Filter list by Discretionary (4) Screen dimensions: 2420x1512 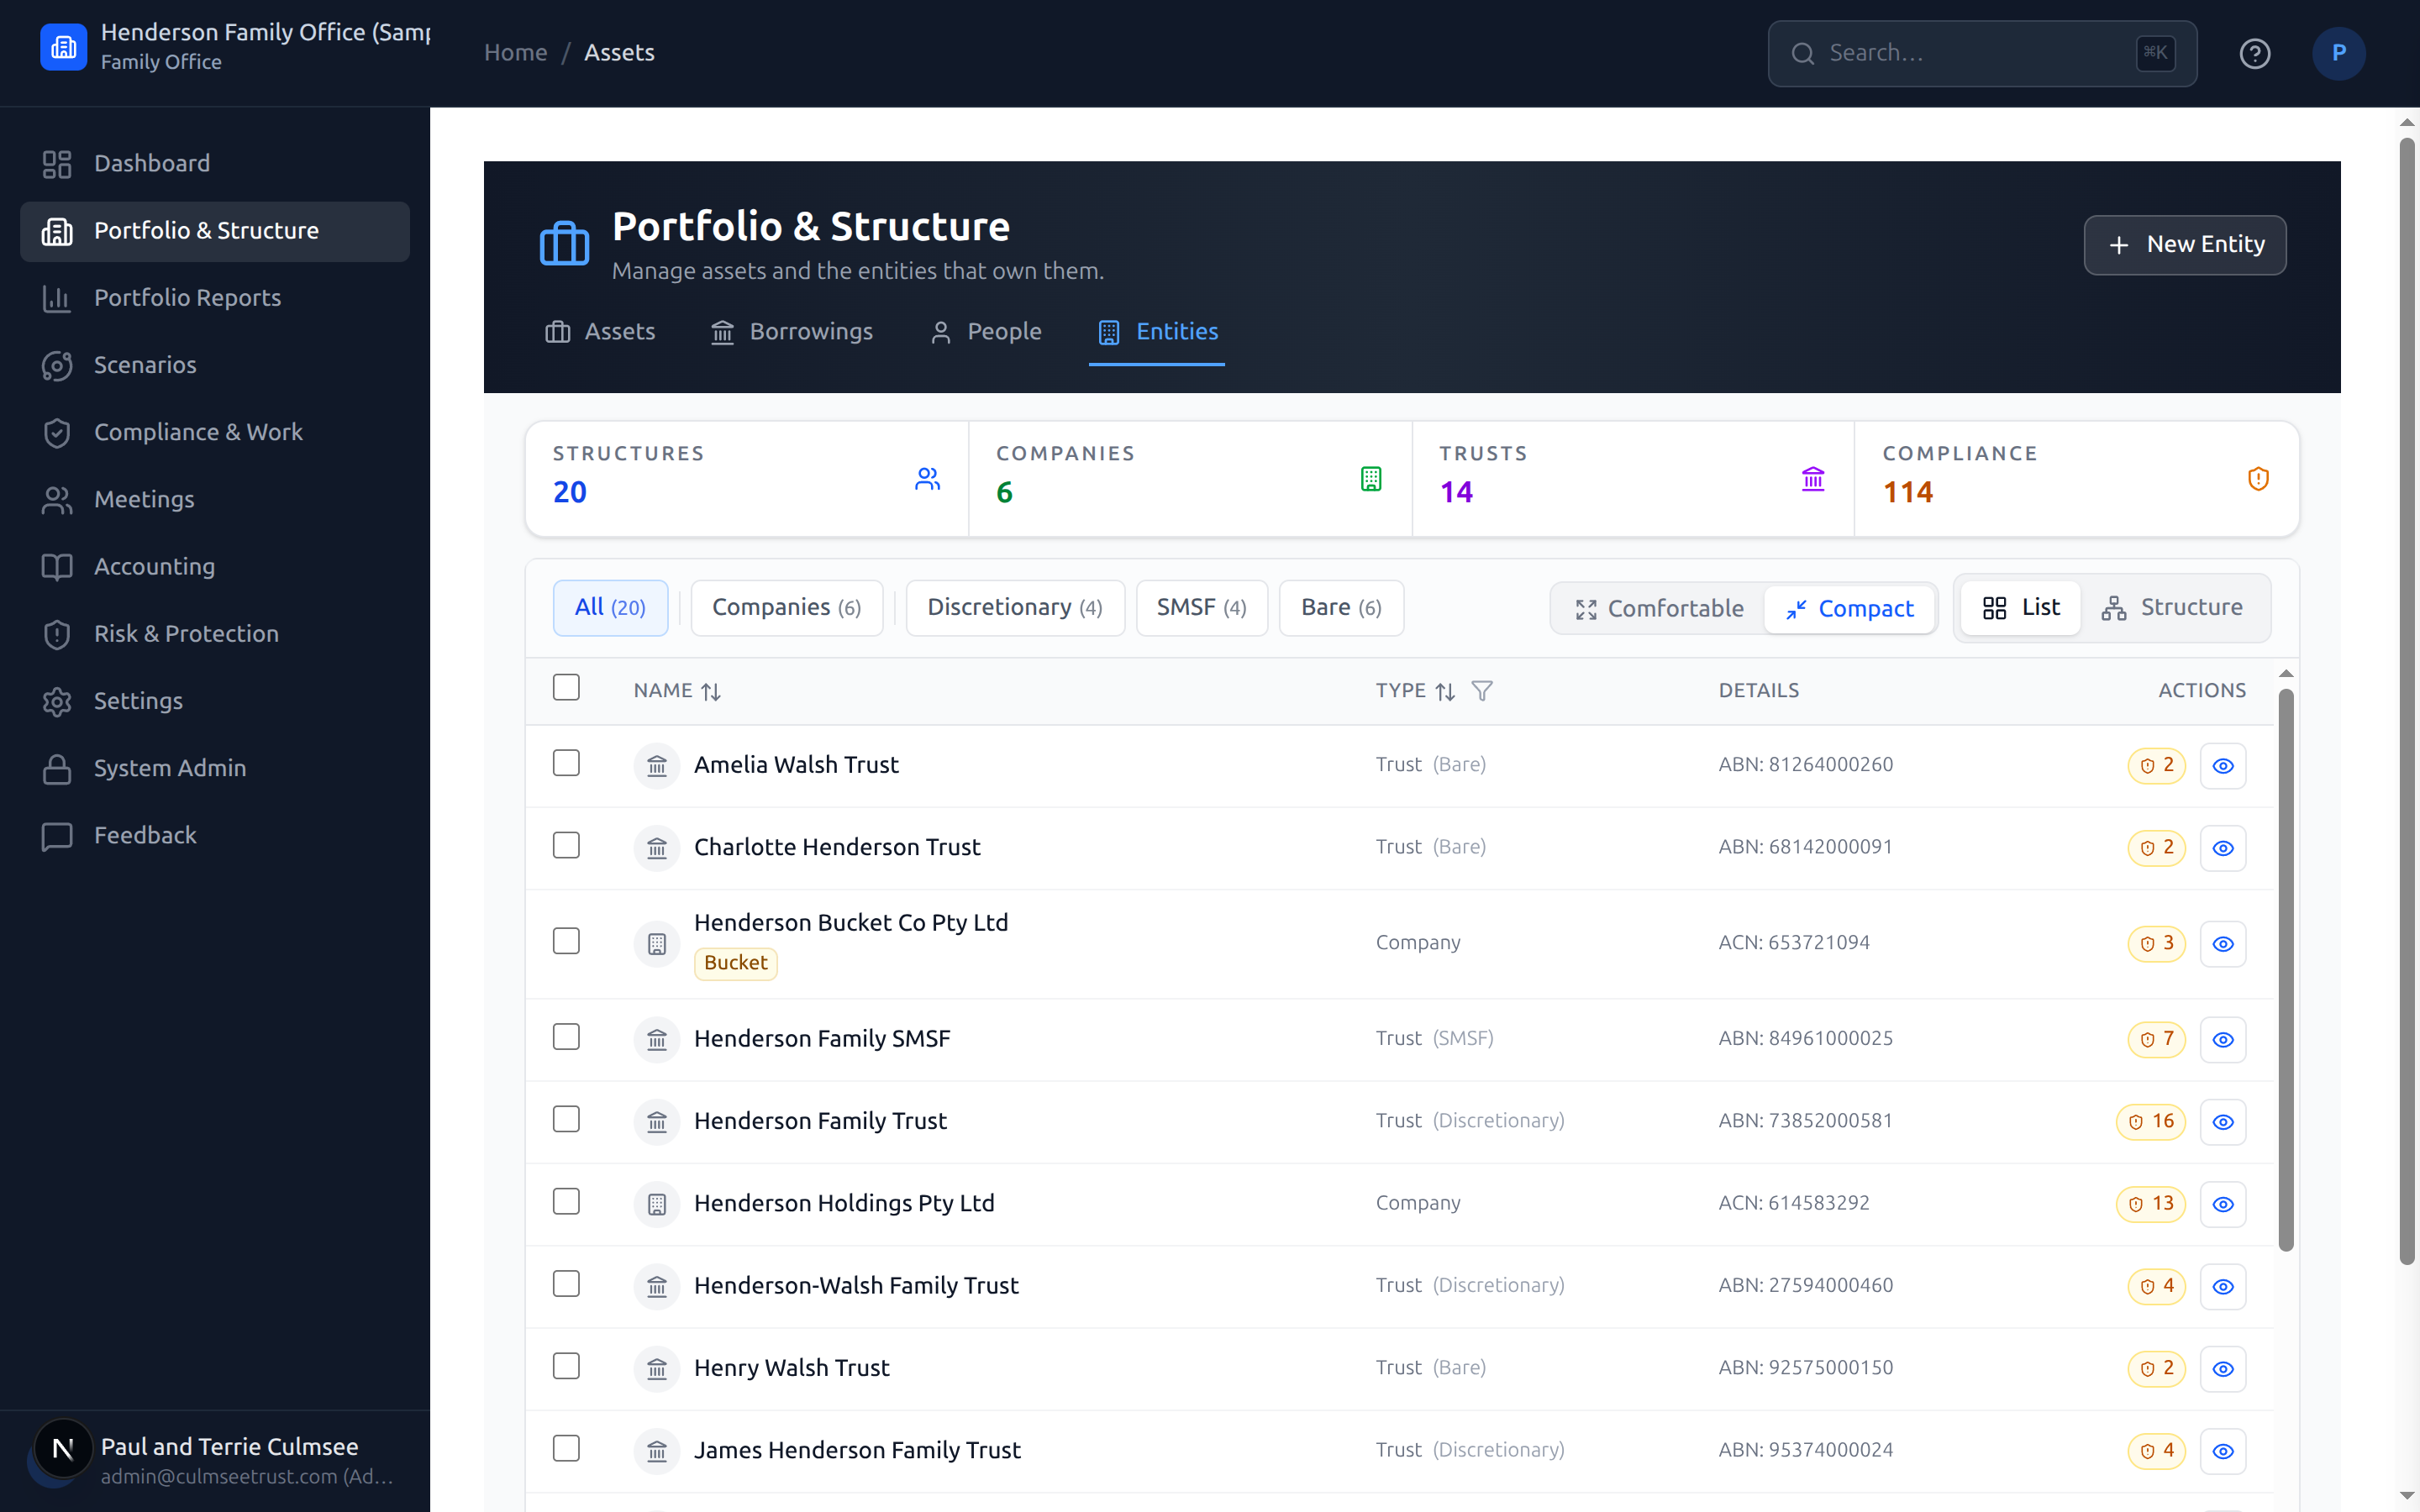[1015, 608]
